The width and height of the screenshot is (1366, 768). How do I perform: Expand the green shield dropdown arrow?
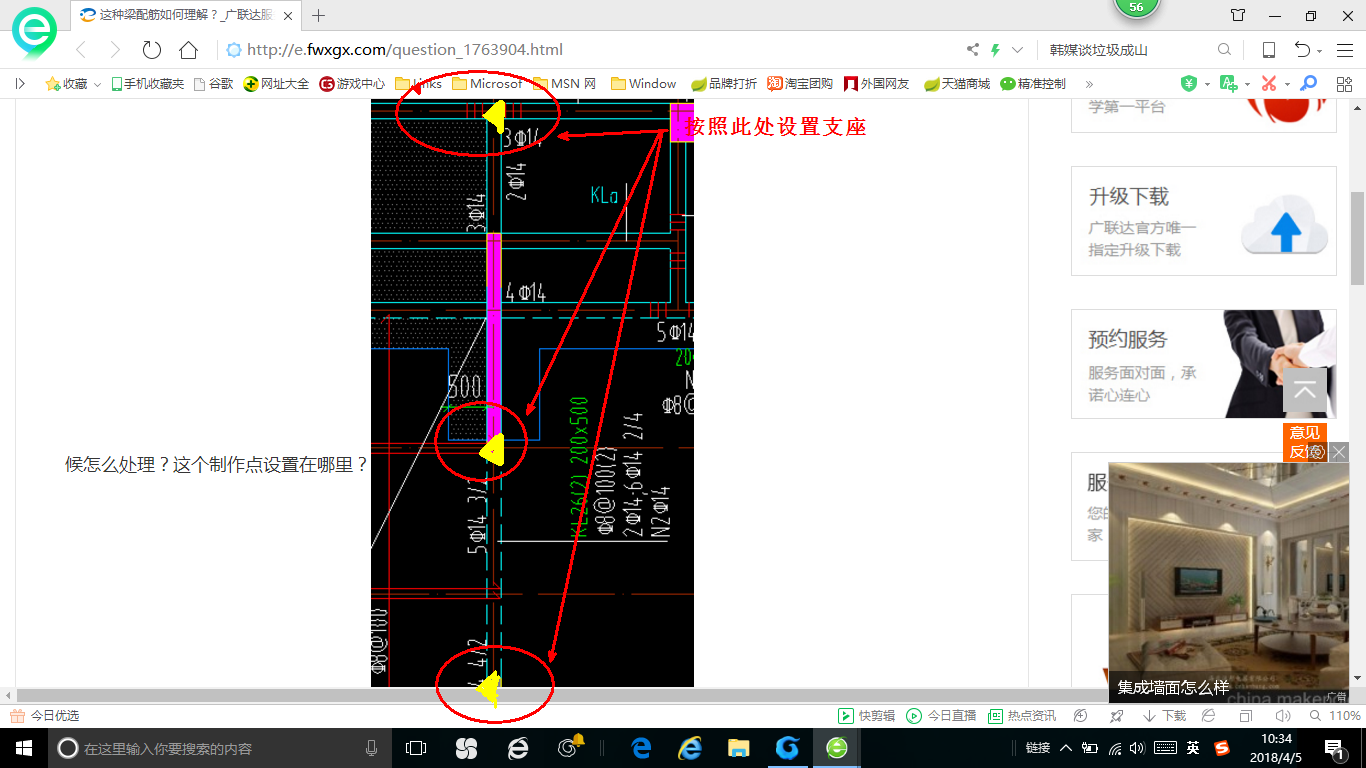(1207, 85)
